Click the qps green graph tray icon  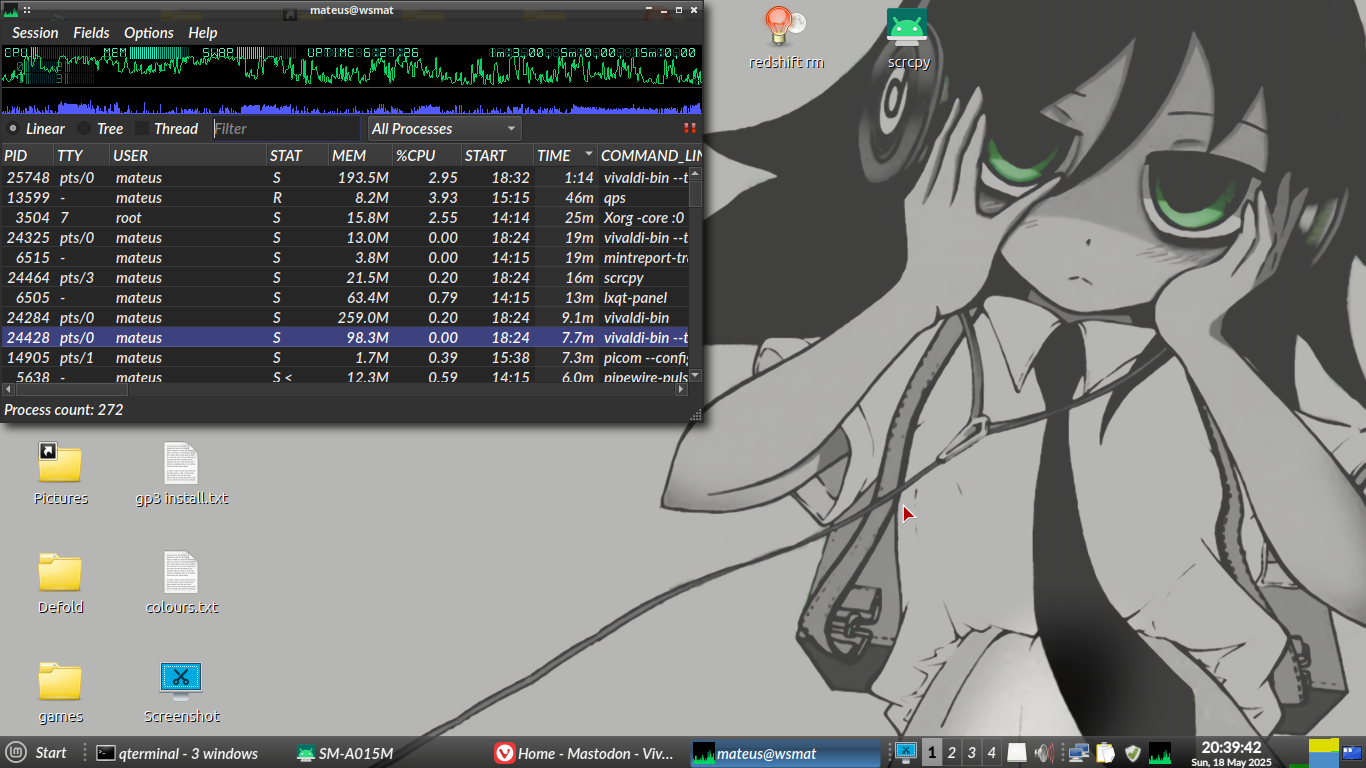[x=1160, y=753]
